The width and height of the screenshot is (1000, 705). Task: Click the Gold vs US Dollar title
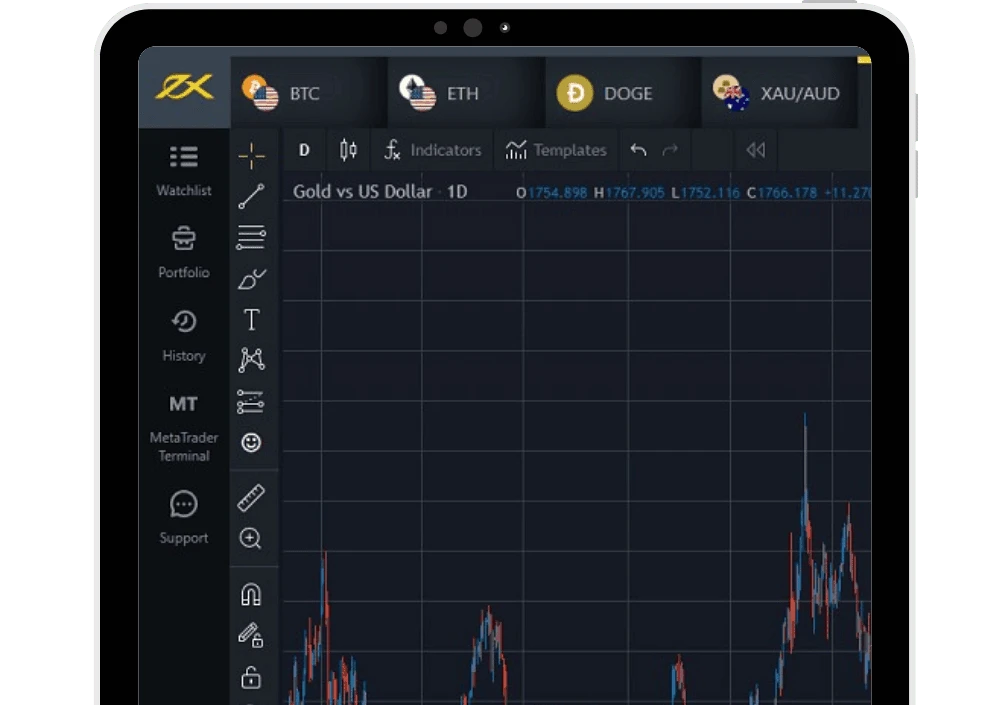click(362, 191)
